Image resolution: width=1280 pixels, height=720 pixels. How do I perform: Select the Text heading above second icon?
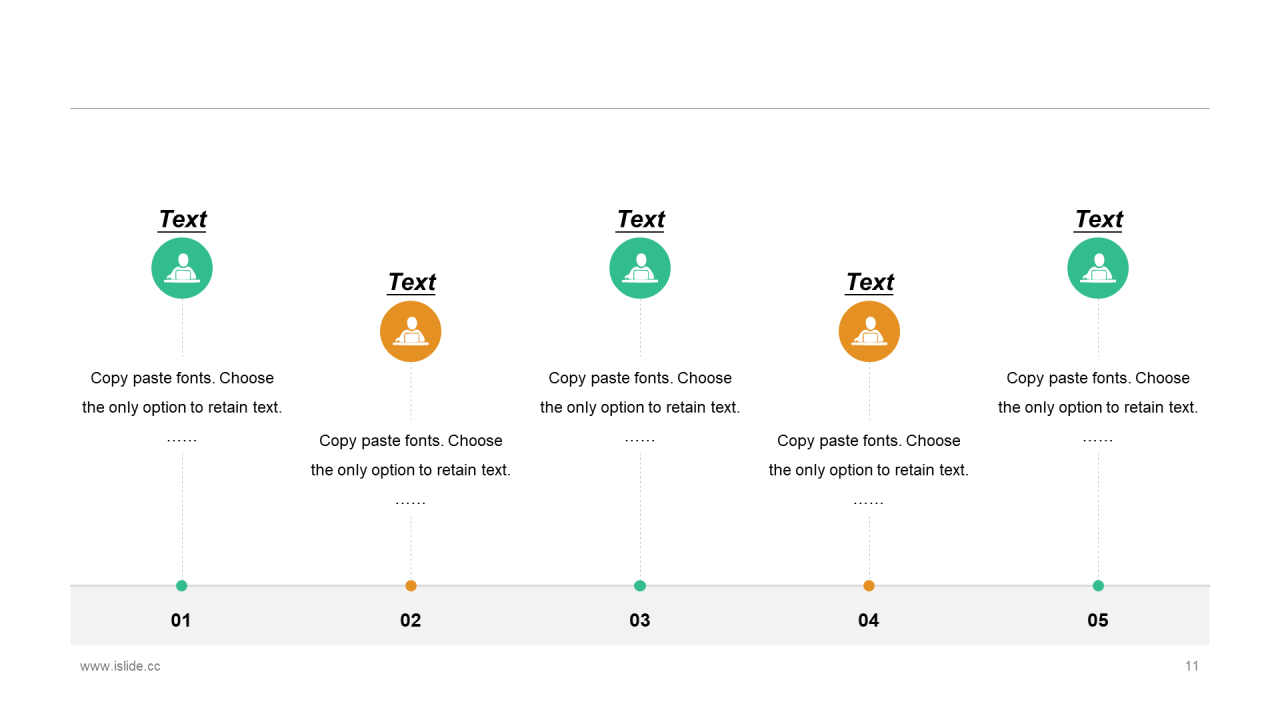(411, 282)
